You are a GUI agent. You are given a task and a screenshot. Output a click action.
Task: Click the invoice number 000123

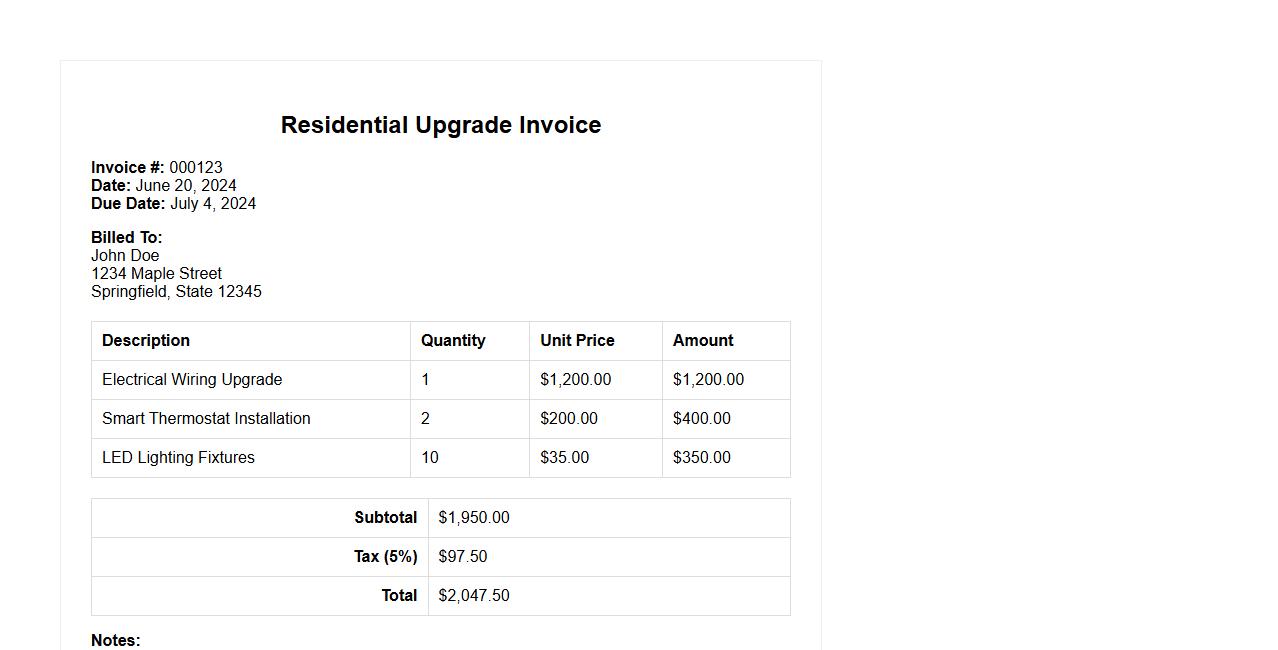click(196, 168)
